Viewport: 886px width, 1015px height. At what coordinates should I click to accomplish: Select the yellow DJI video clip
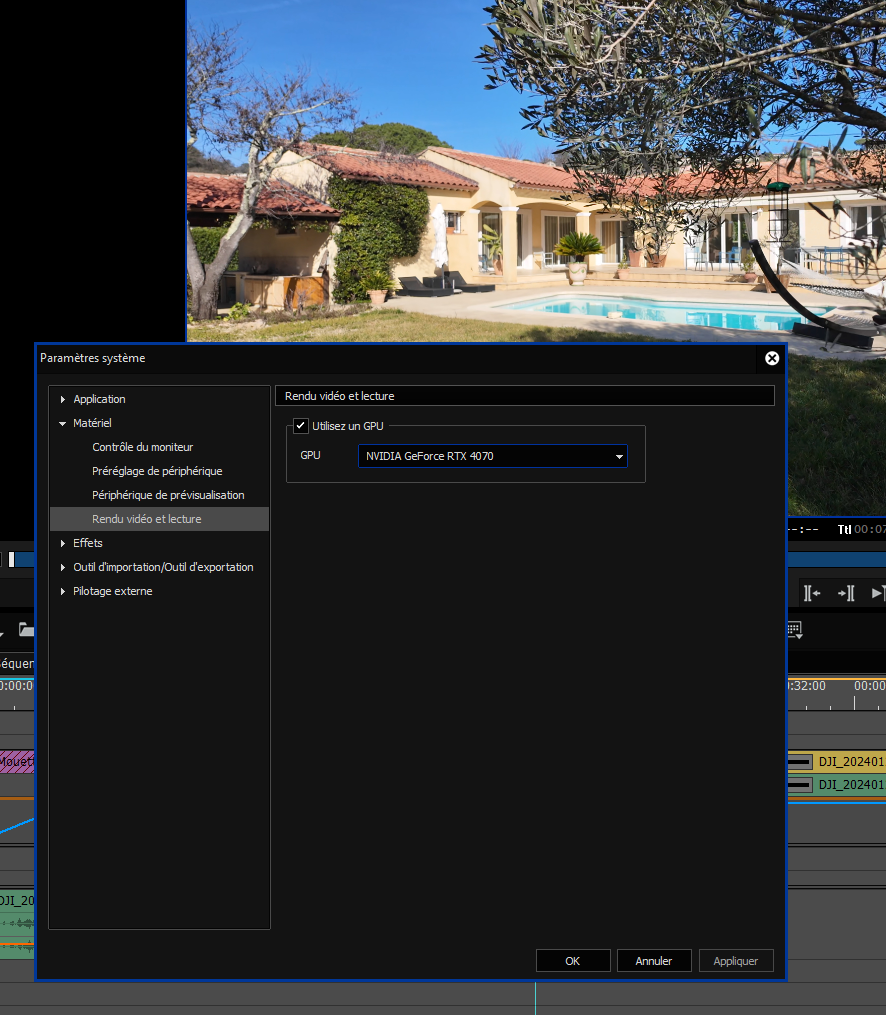850,761
